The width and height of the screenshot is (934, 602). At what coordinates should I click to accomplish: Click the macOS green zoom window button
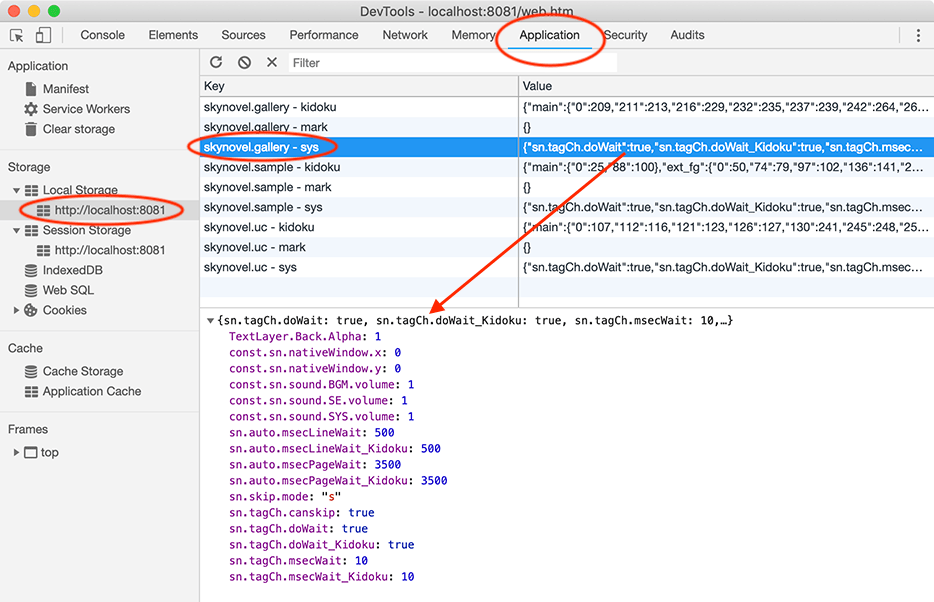point(54,11)
